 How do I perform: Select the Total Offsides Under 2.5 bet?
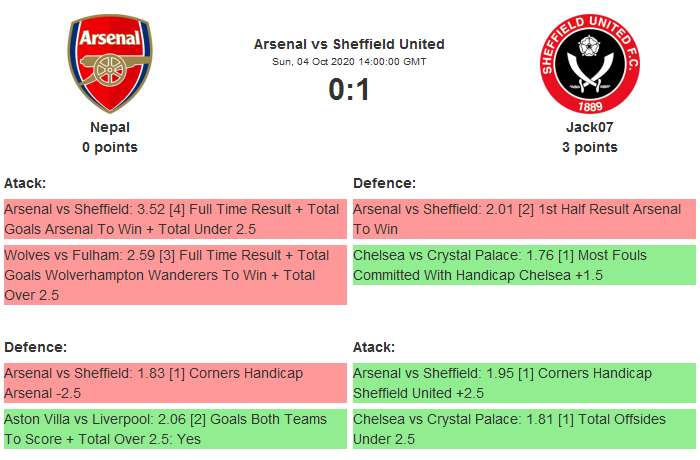(523, 429)
